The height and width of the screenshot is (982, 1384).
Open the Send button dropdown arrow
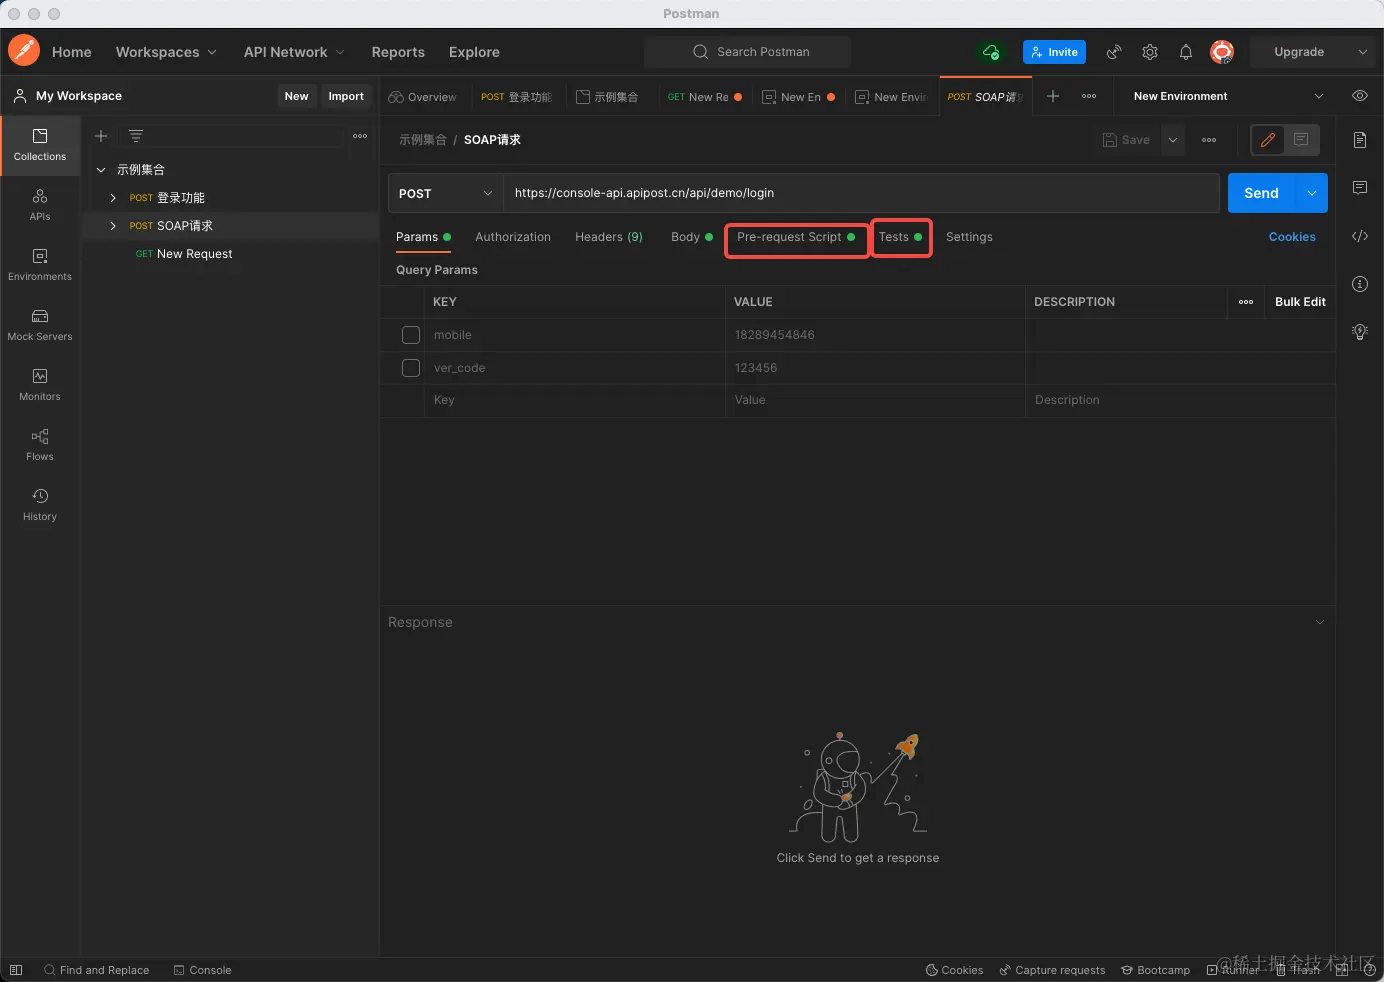click(1312, 193)
